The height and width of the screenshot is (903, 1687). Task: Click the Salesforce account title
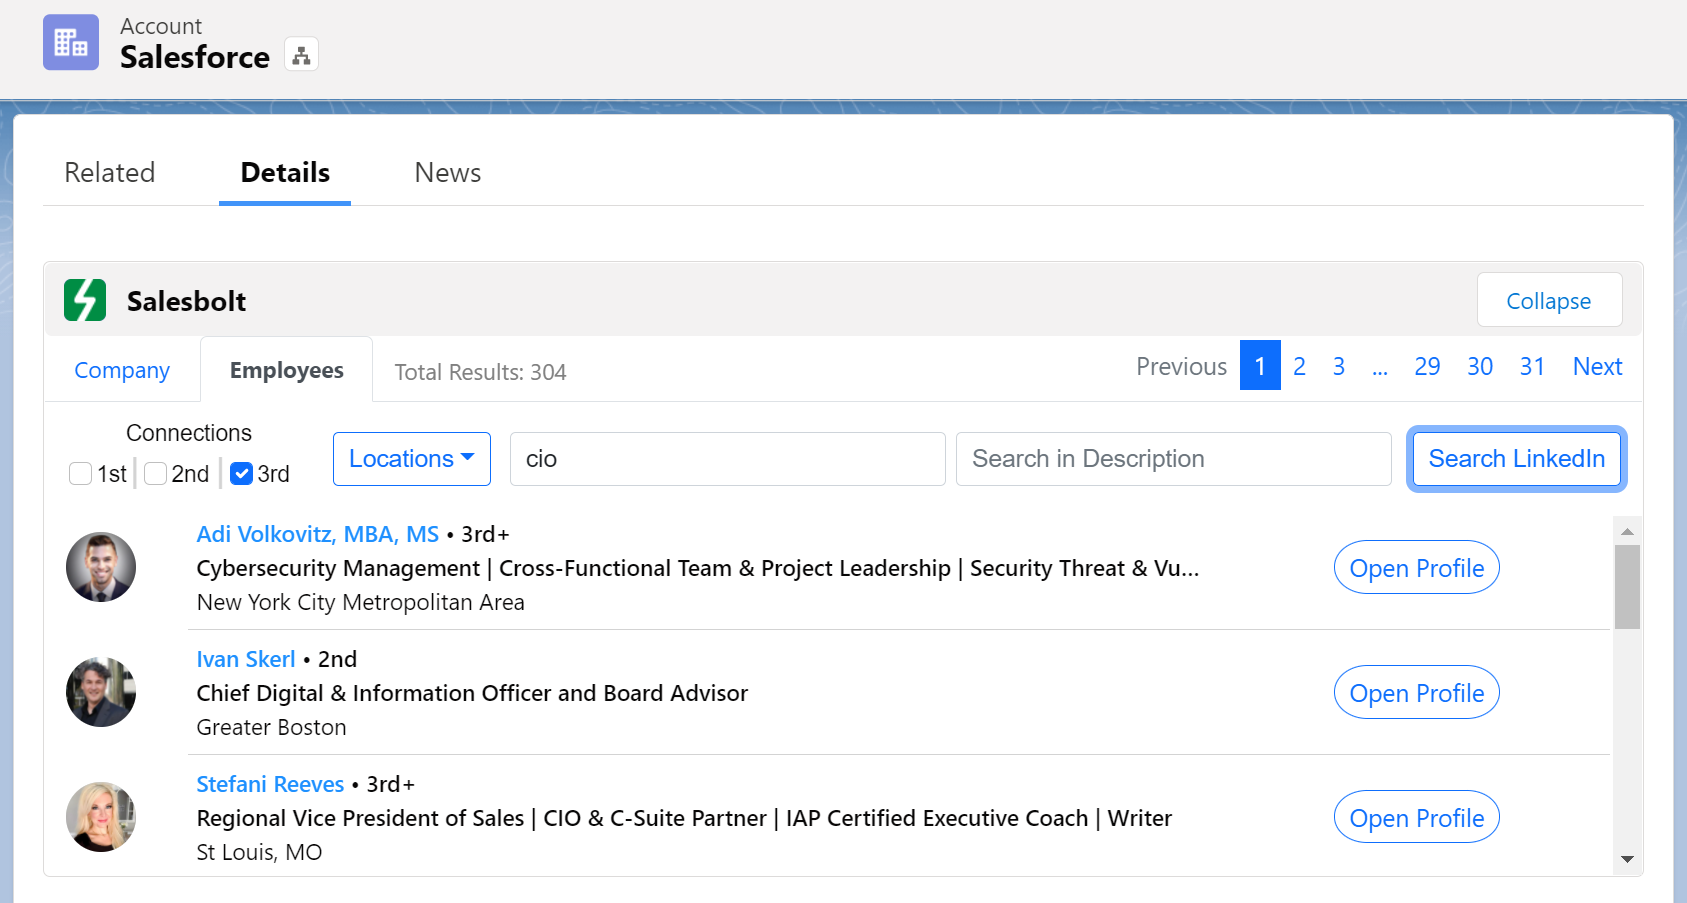[195, 57]
